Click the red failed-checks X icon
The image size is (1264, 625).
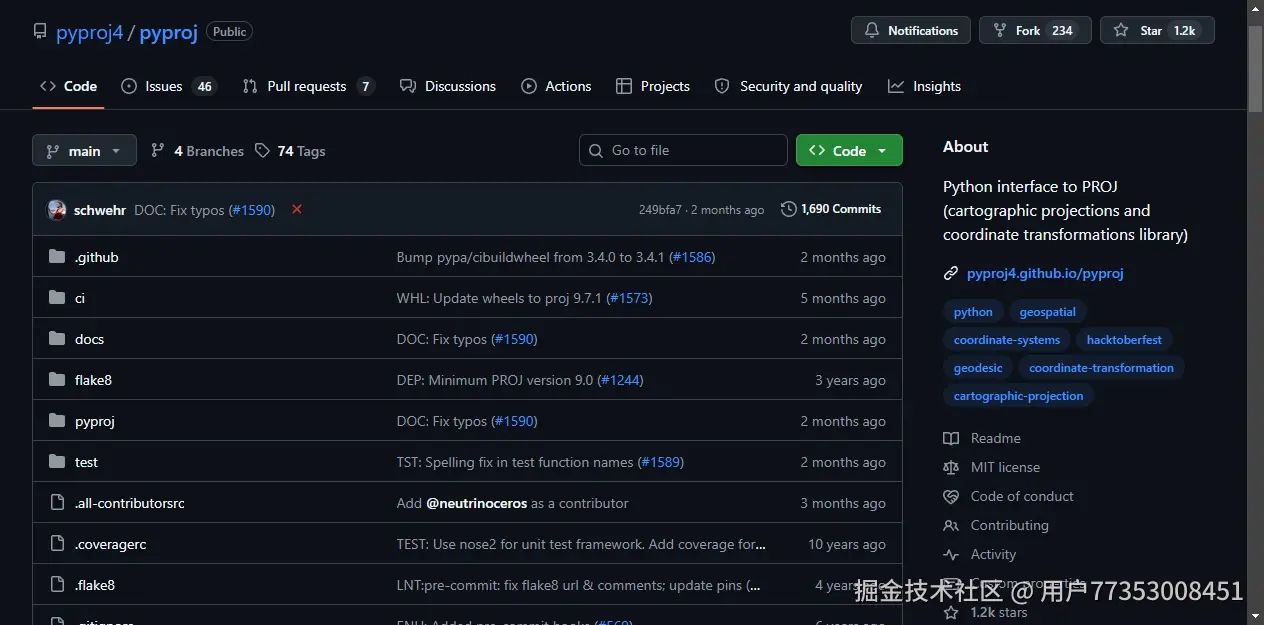297,209
